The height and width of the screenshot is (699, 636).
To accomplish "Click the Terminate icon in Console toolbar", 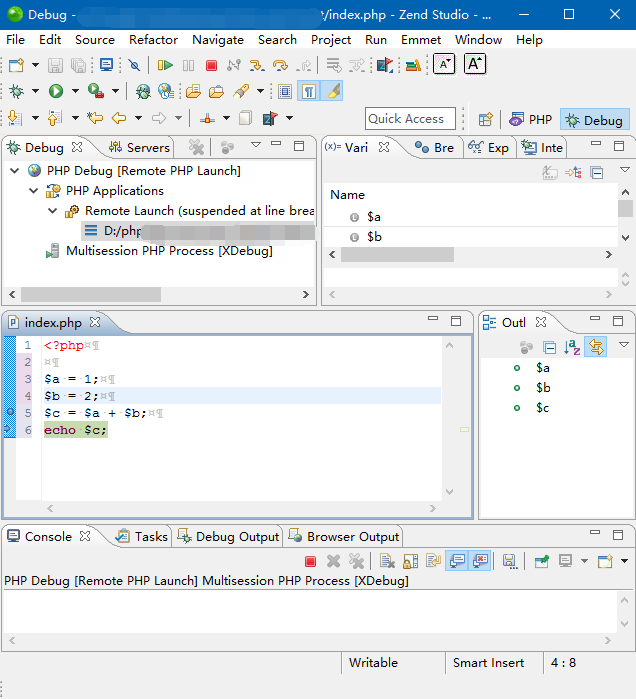I will (x=311, y=561).
